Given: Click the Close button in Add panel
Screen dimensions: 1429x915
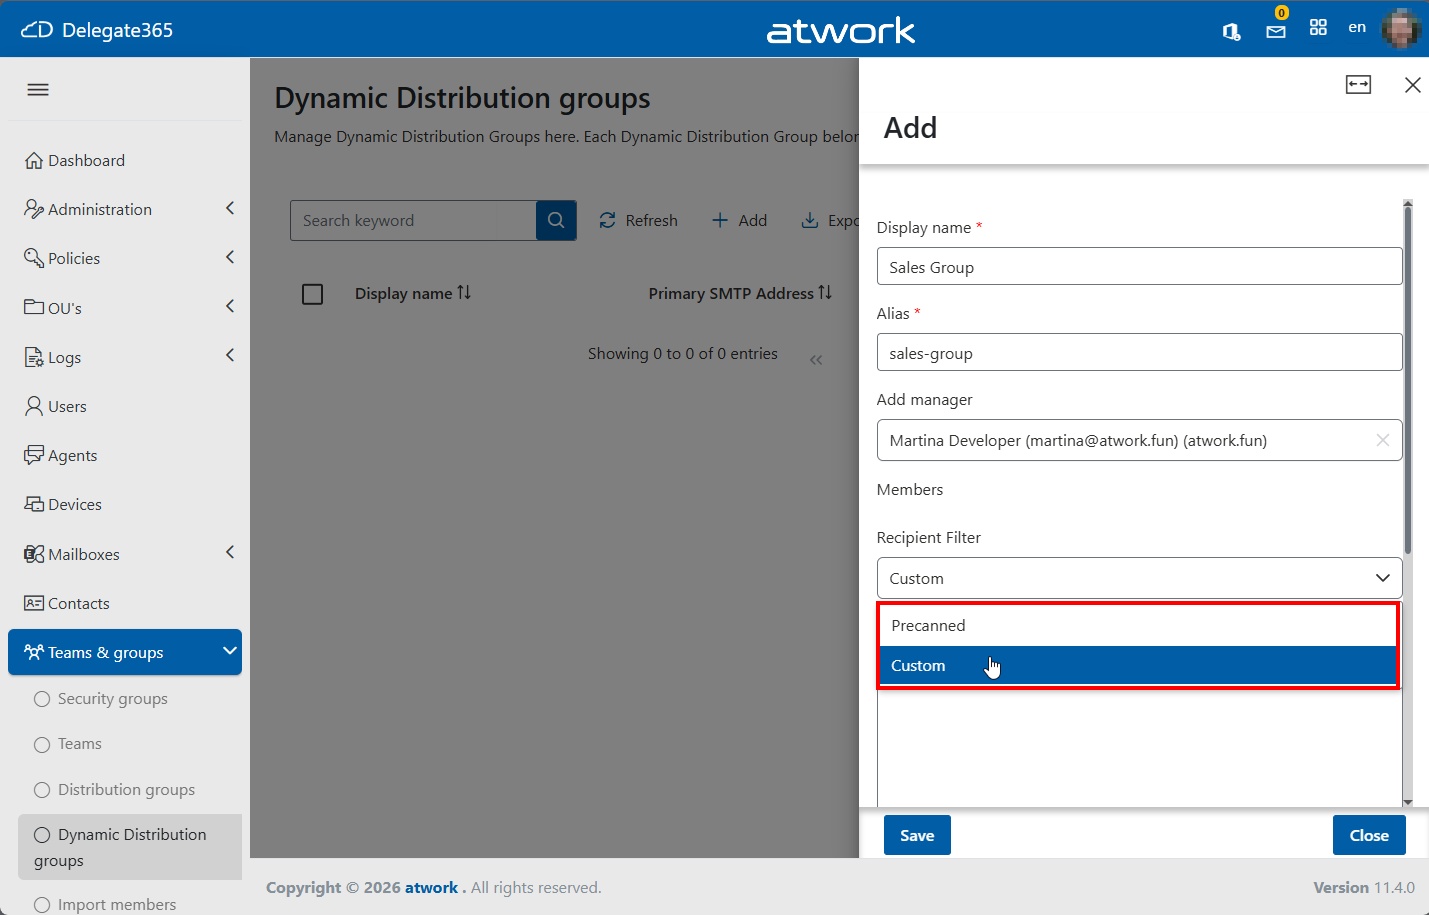Looking at the screenshot, I should click(1369, 836).
